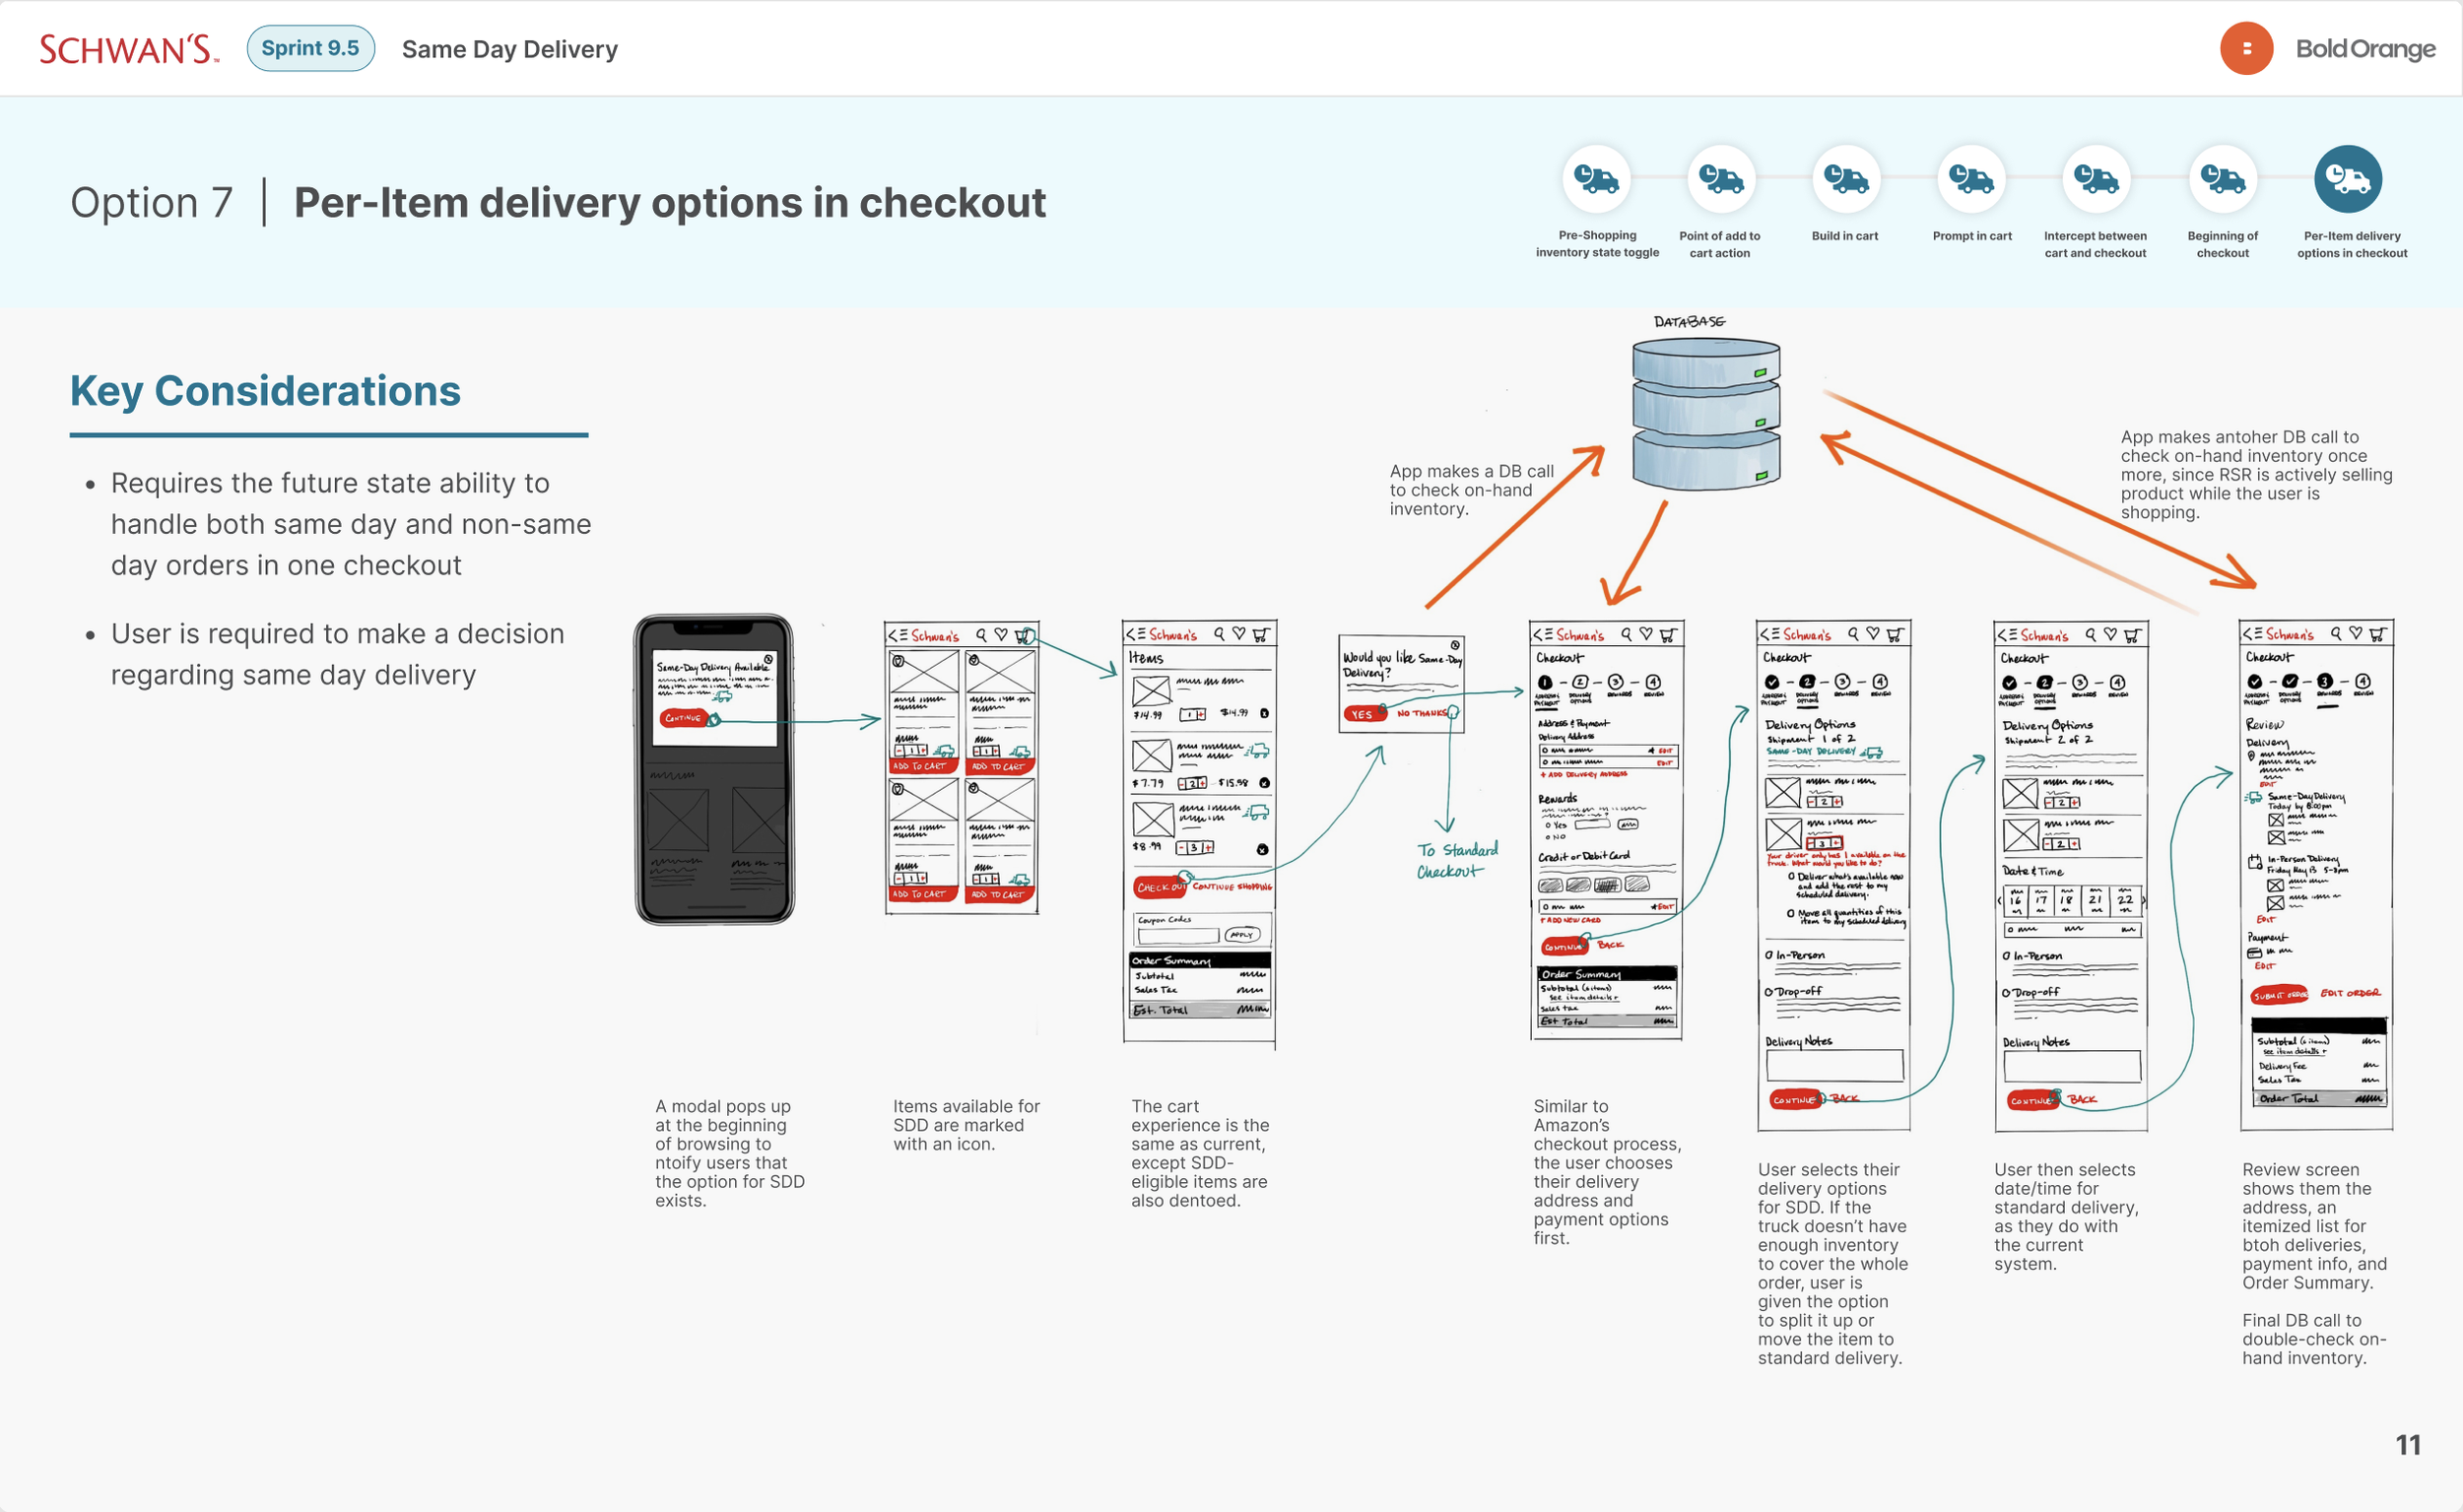Click the caption 'Items available for SDD are marked'
This screenshot has height=1512, width=2463.
click(x=966, y=1125)
